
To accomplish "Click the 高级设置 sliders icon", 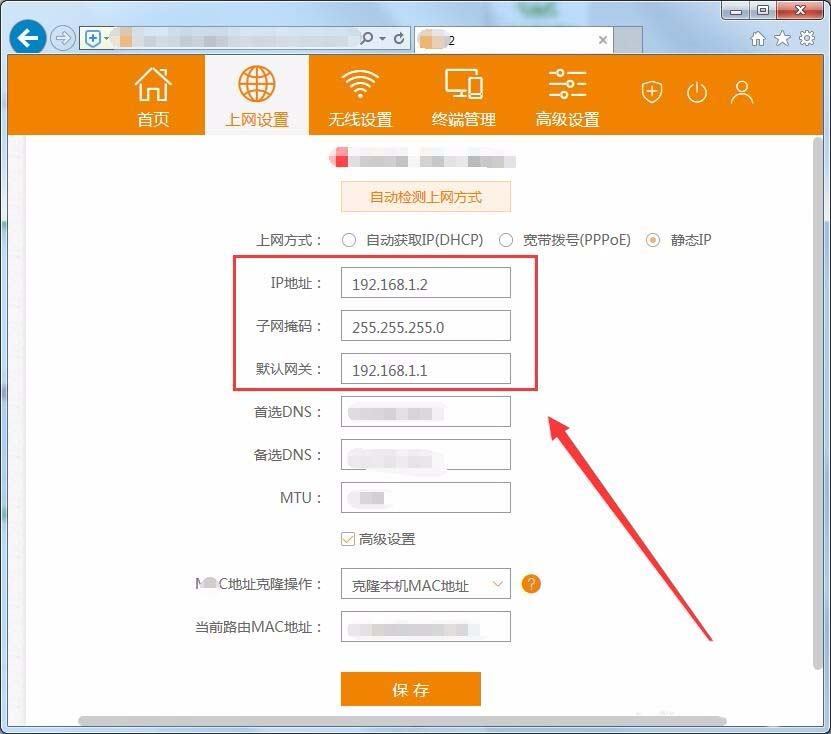I will (566, 85).
